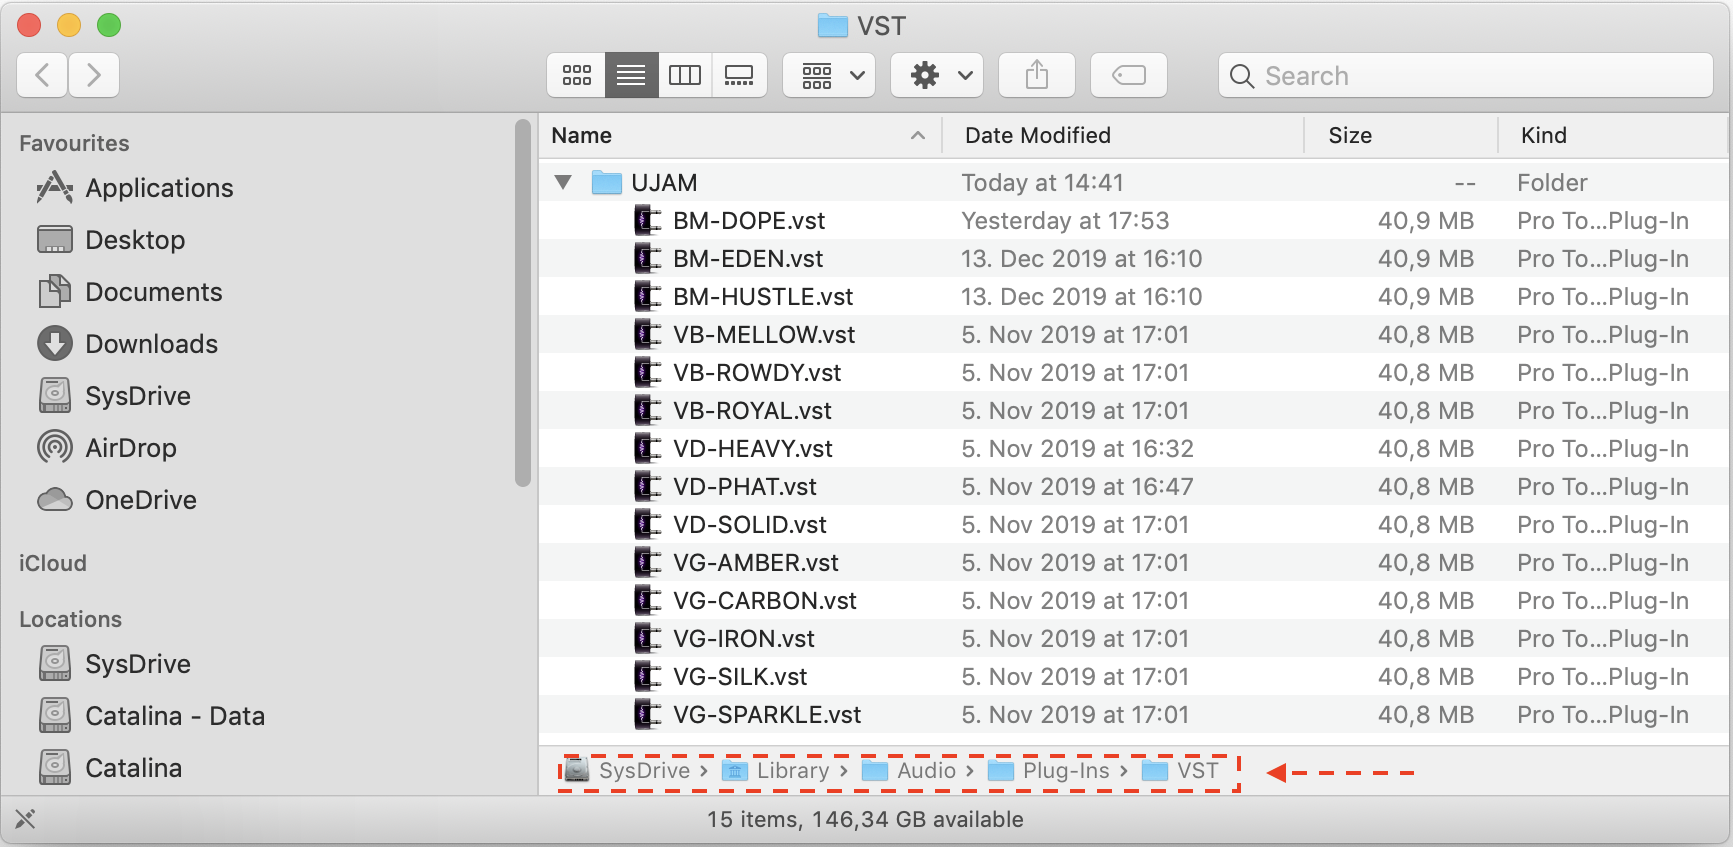Open OneDrive in the sidebar
Screen dimensions: 1733x847
(116, 500)
